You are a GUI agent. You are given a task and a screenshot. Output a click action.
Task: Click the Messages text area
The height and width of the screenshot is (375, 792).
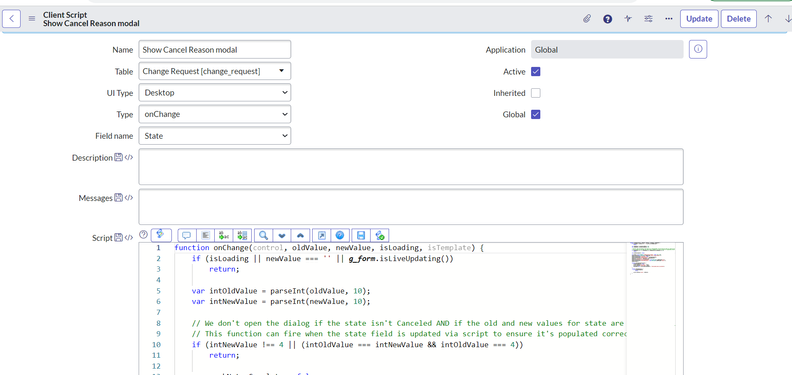411,207
